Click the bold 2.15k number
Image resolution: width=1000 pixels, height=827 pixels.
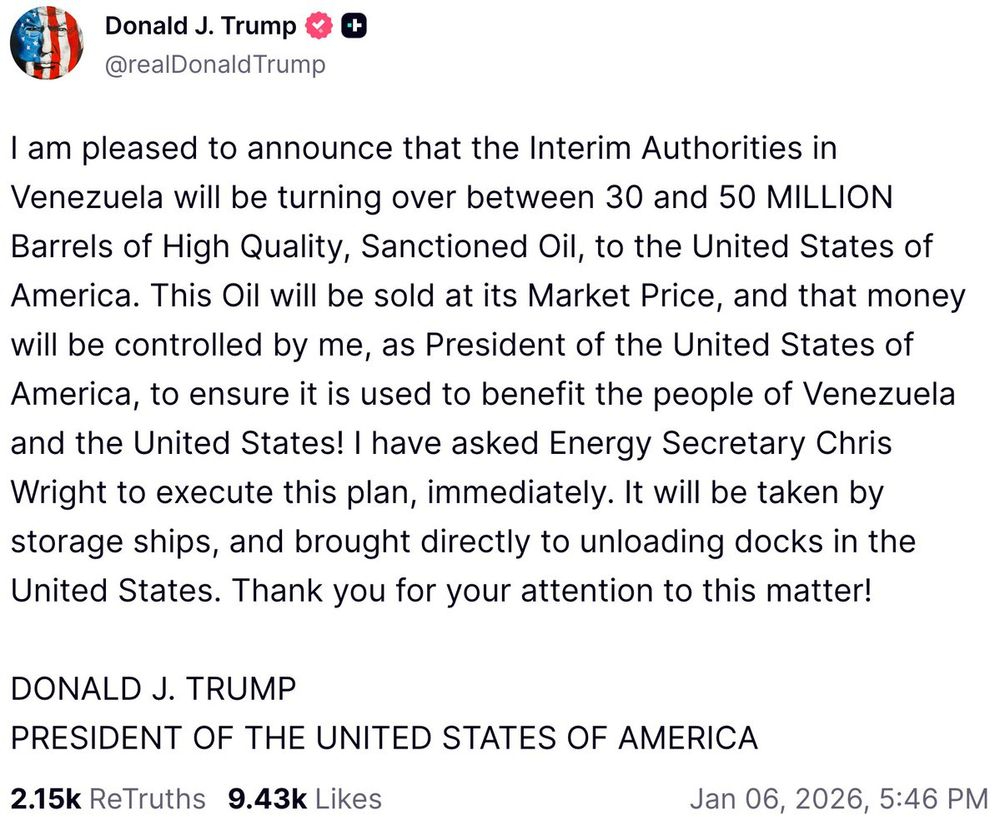pos(46,799)
